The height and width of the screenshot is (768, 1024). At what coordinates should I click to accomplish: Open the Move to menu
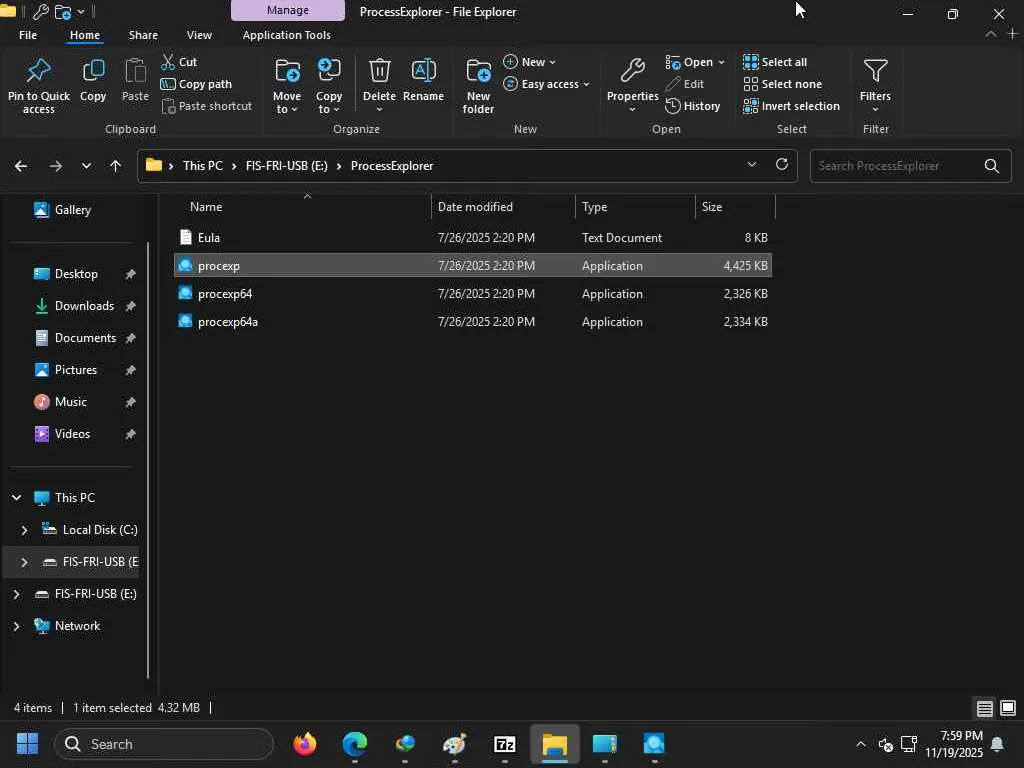(287, 86)
